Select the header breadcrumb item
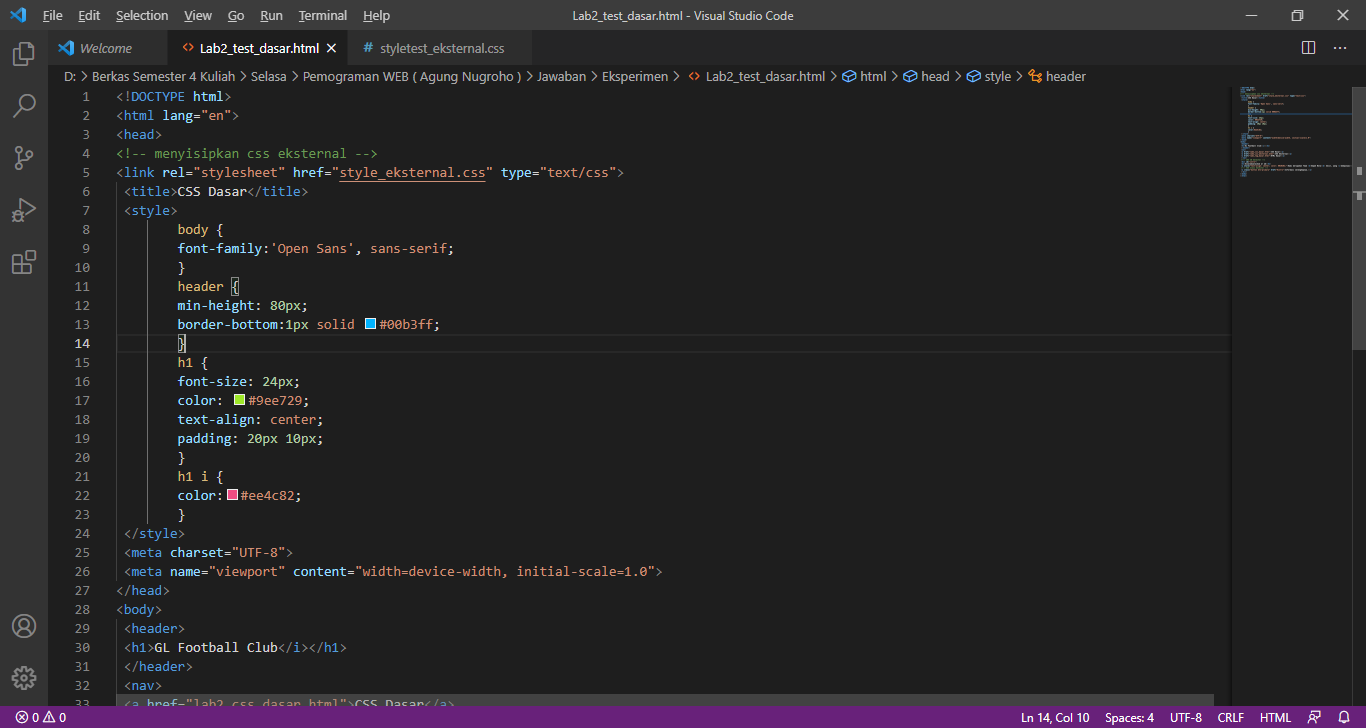The width and height of the screenshot is (1366, 728). pyautogui.click(x=1063, y=76)
